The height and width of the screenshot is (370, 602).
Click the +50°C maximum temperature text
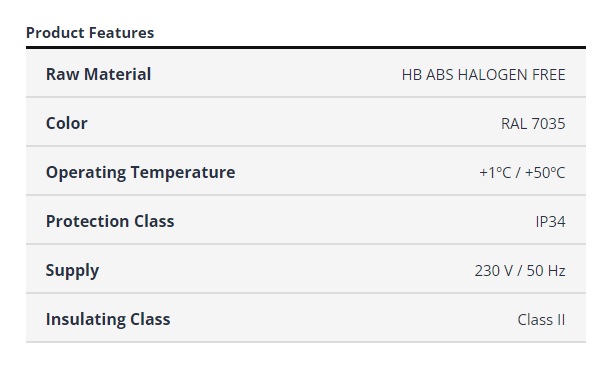pos(545,173)
